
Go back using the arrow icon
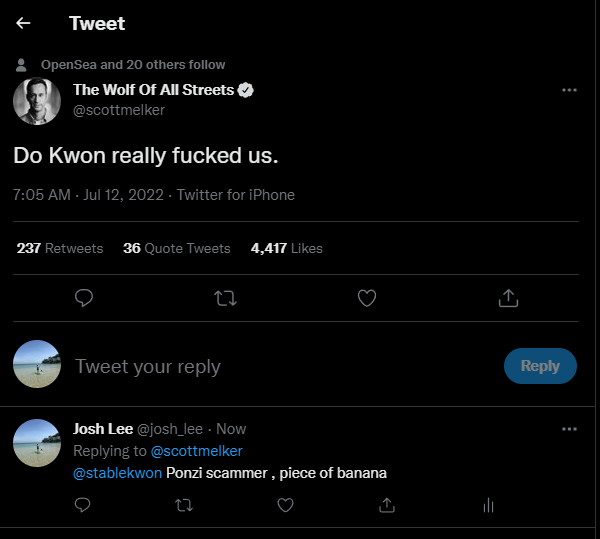[x=23, y=23]
